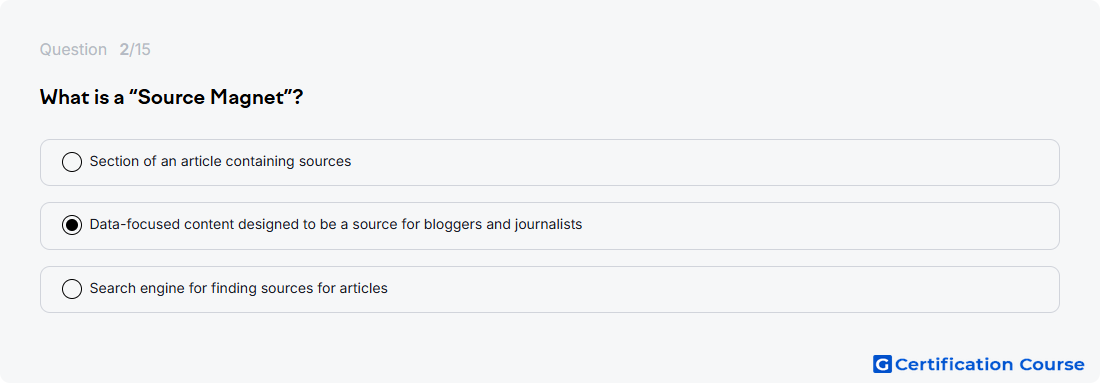This screenshot has width=1100, height=383.
Task: Select the 'Section of an article' radio button
Action: (72, 162)
